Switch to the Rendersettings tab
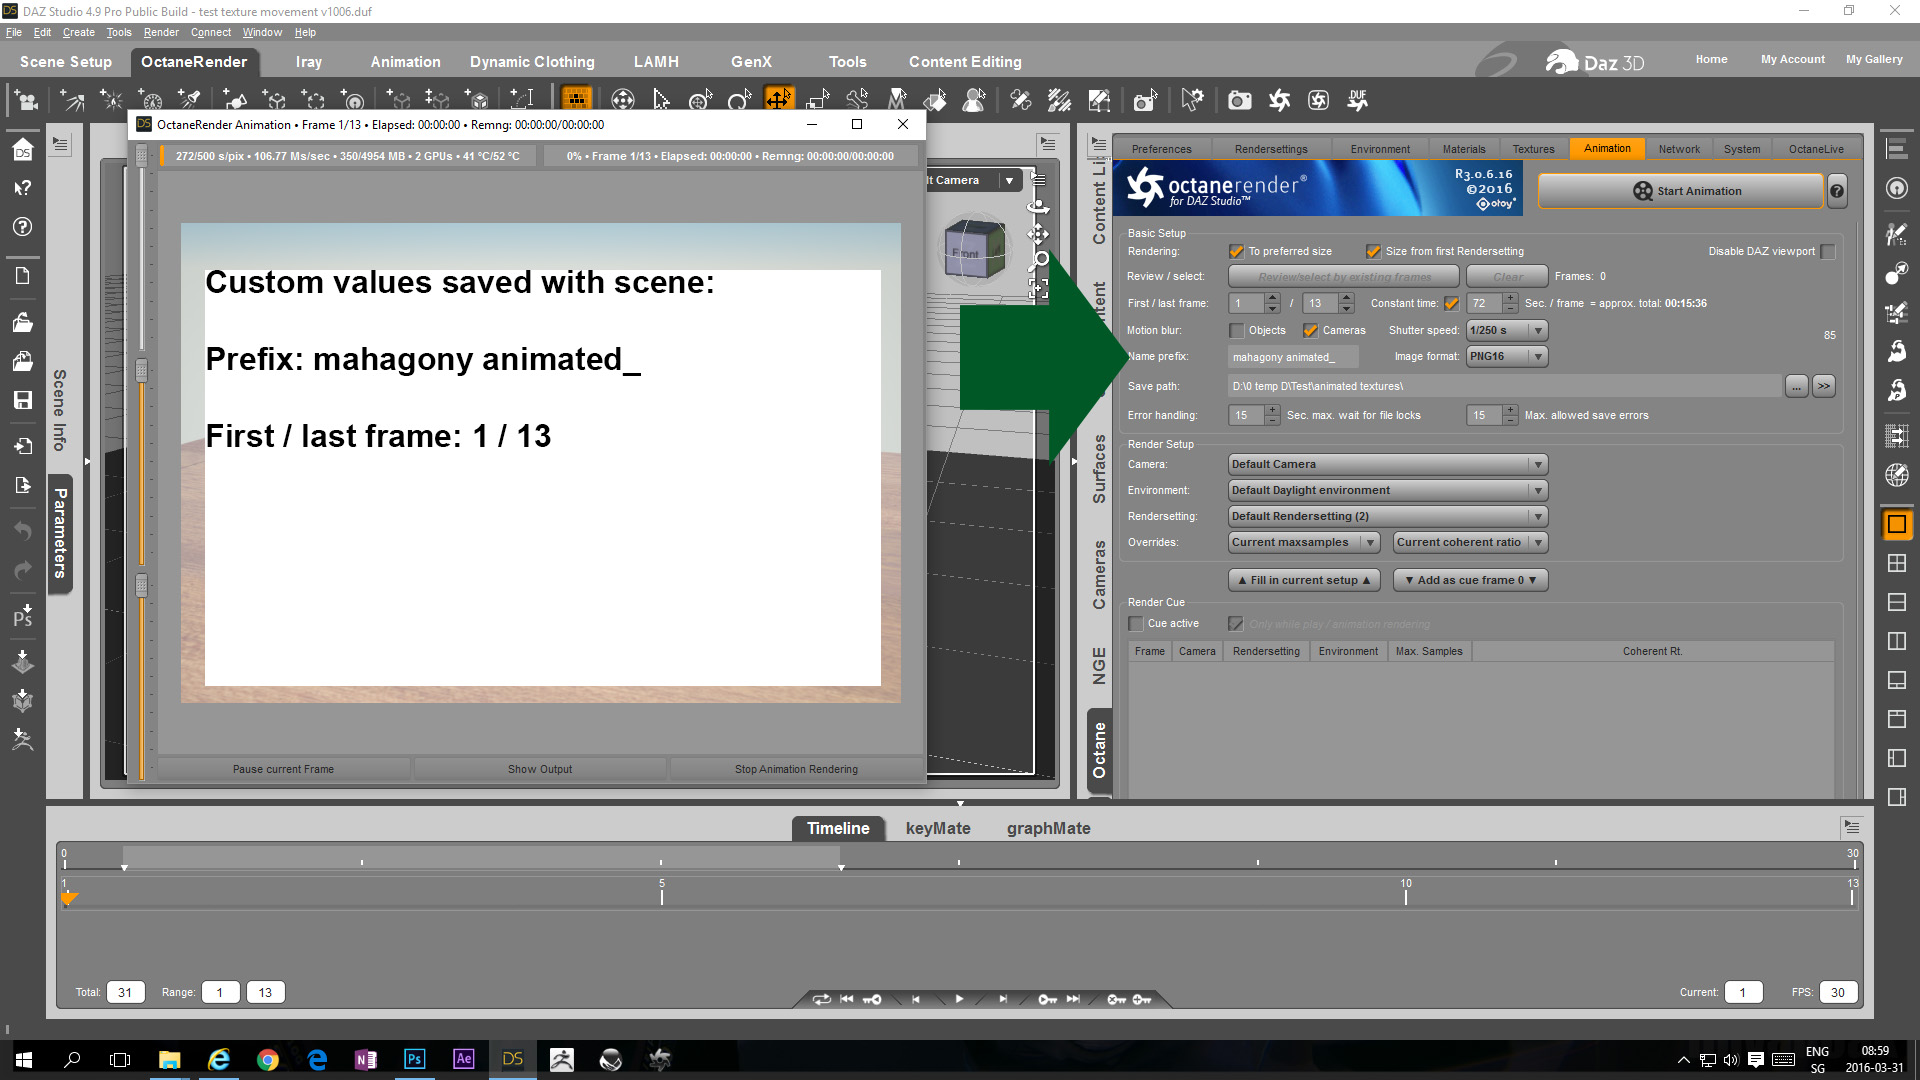The image size is (1920, 1080). (1270, 149)
